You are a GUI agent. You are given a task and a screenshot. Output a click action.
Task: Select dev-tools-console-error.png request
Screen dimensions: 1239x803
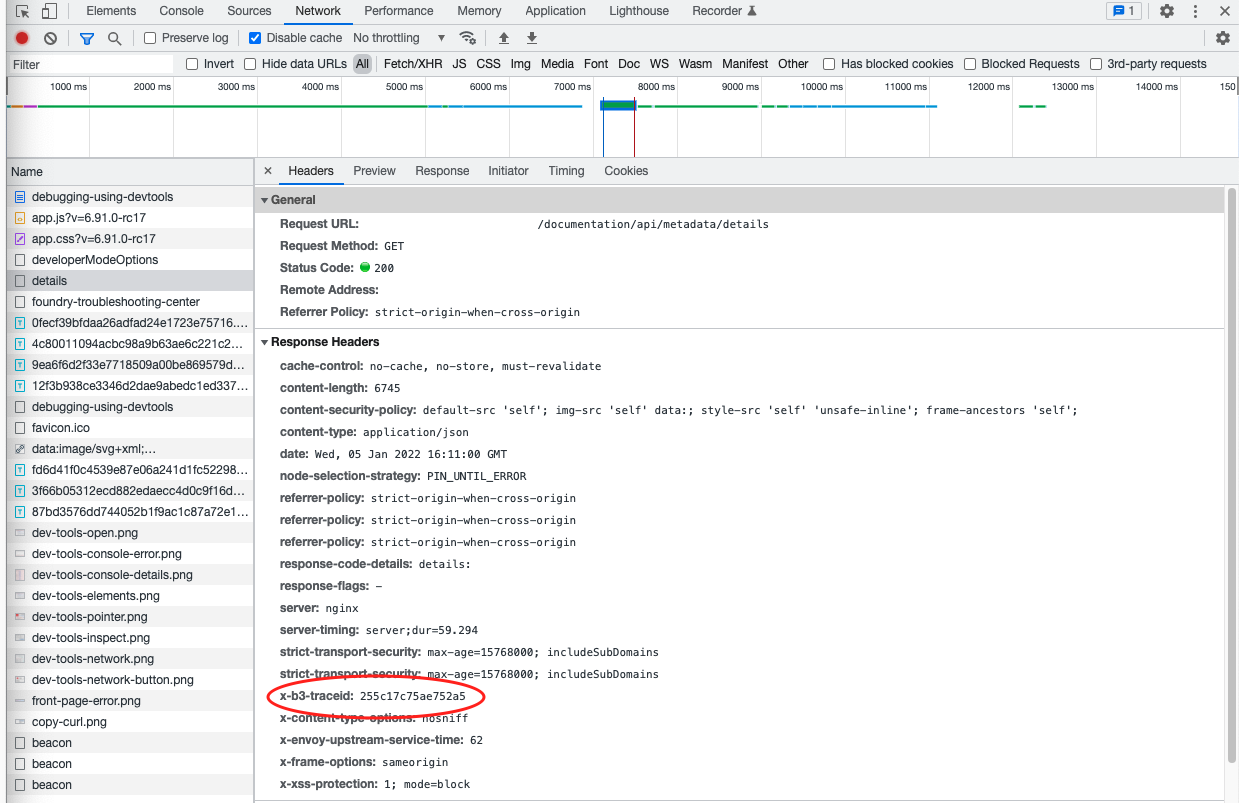130,554
